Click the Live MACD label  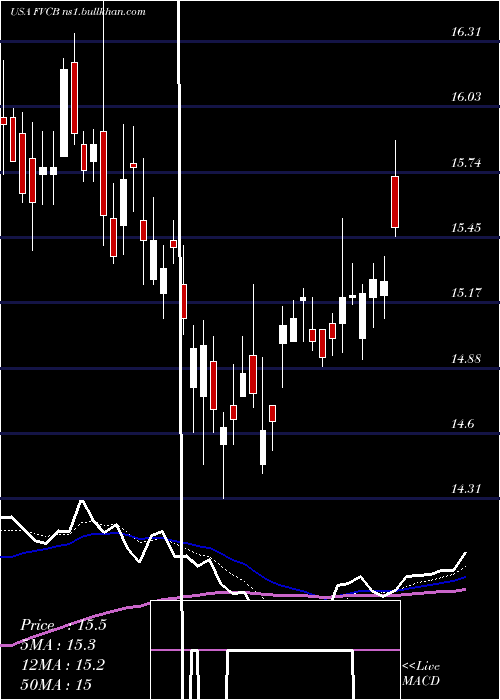(x=421, y=673)
